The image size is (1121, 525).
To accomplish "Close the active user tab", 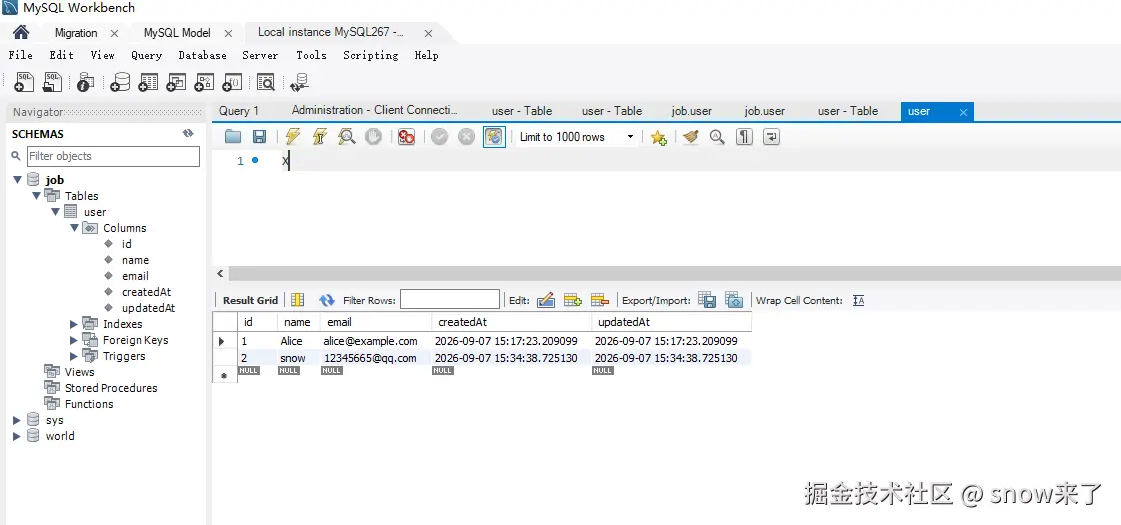I will pos(964,112).
